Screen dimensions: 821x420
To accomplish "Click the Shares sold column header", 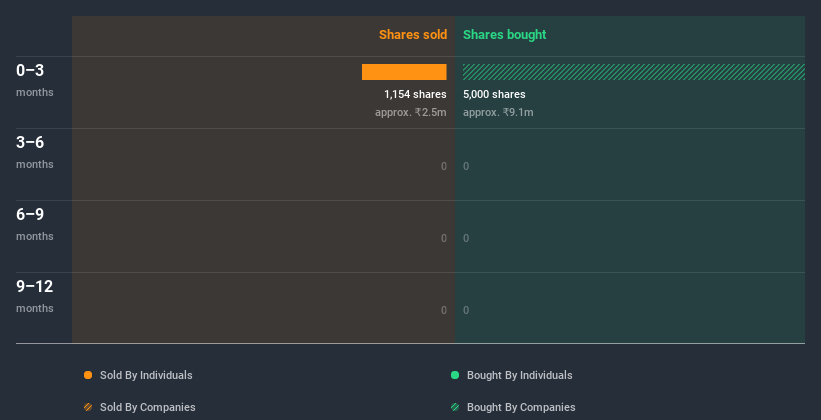I will [x=413, y=35].
